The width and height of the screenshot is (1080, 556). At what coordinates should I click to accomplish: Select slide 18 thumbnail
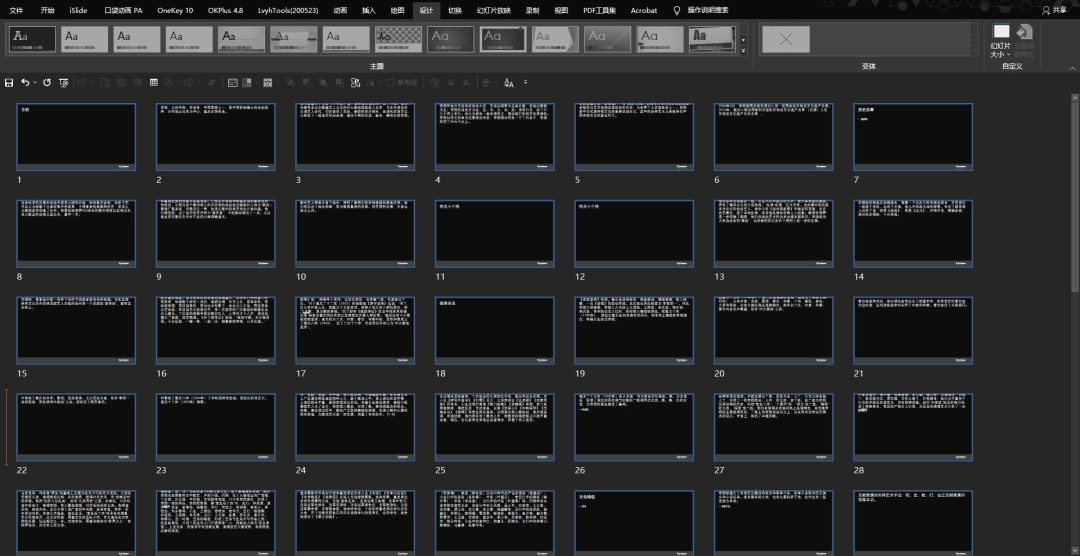[x=495, y=330]
